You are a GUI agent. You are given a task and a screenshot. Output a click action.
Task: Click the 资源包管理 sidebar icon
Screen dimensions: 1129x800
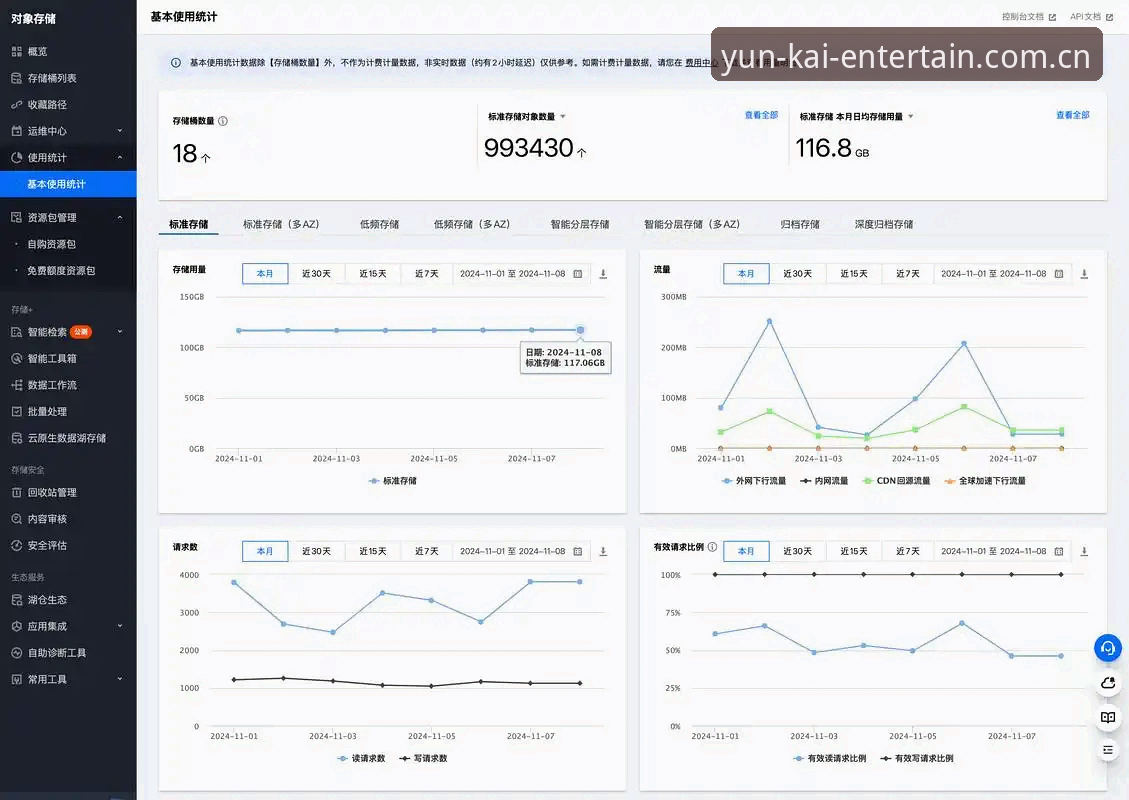17,217
